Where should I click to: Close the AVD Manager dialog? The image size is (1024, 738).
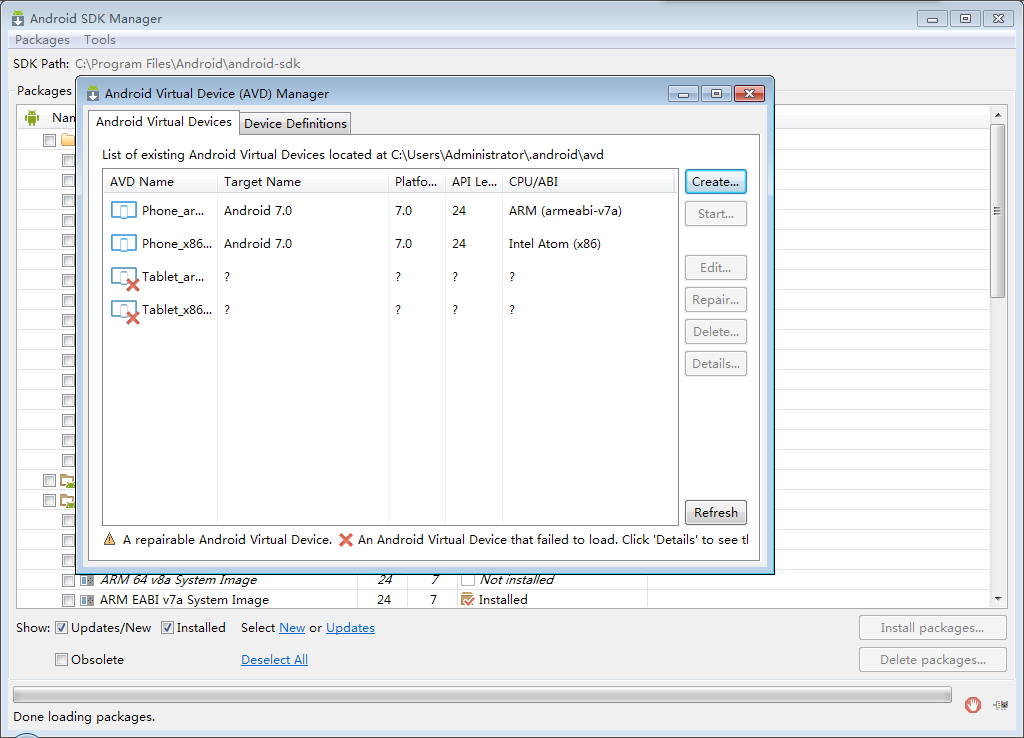pyautogui.click(x=750, y=94)
